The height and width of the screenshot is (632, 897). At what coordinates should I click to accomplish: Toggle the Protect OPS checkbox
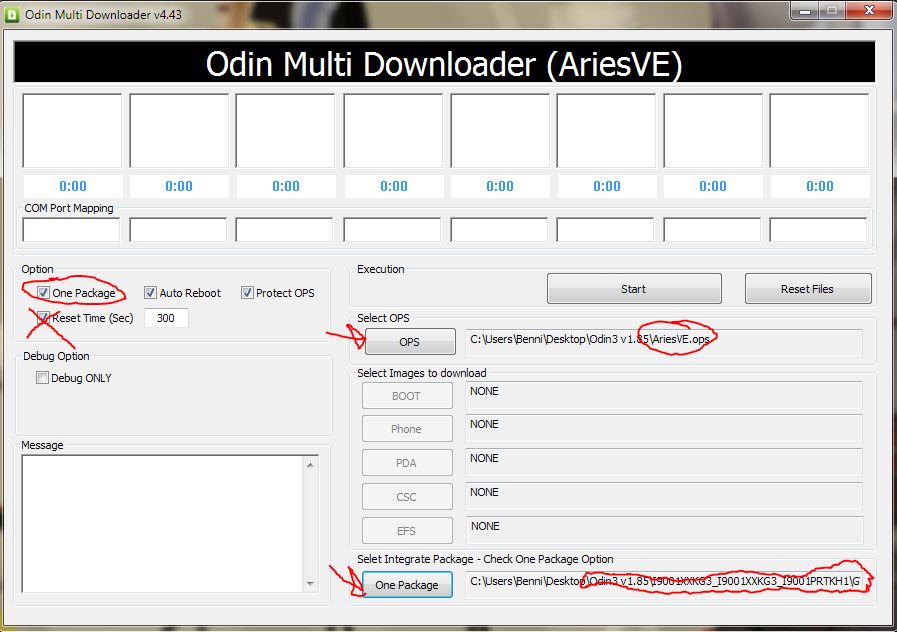click(x=247, y=293)
